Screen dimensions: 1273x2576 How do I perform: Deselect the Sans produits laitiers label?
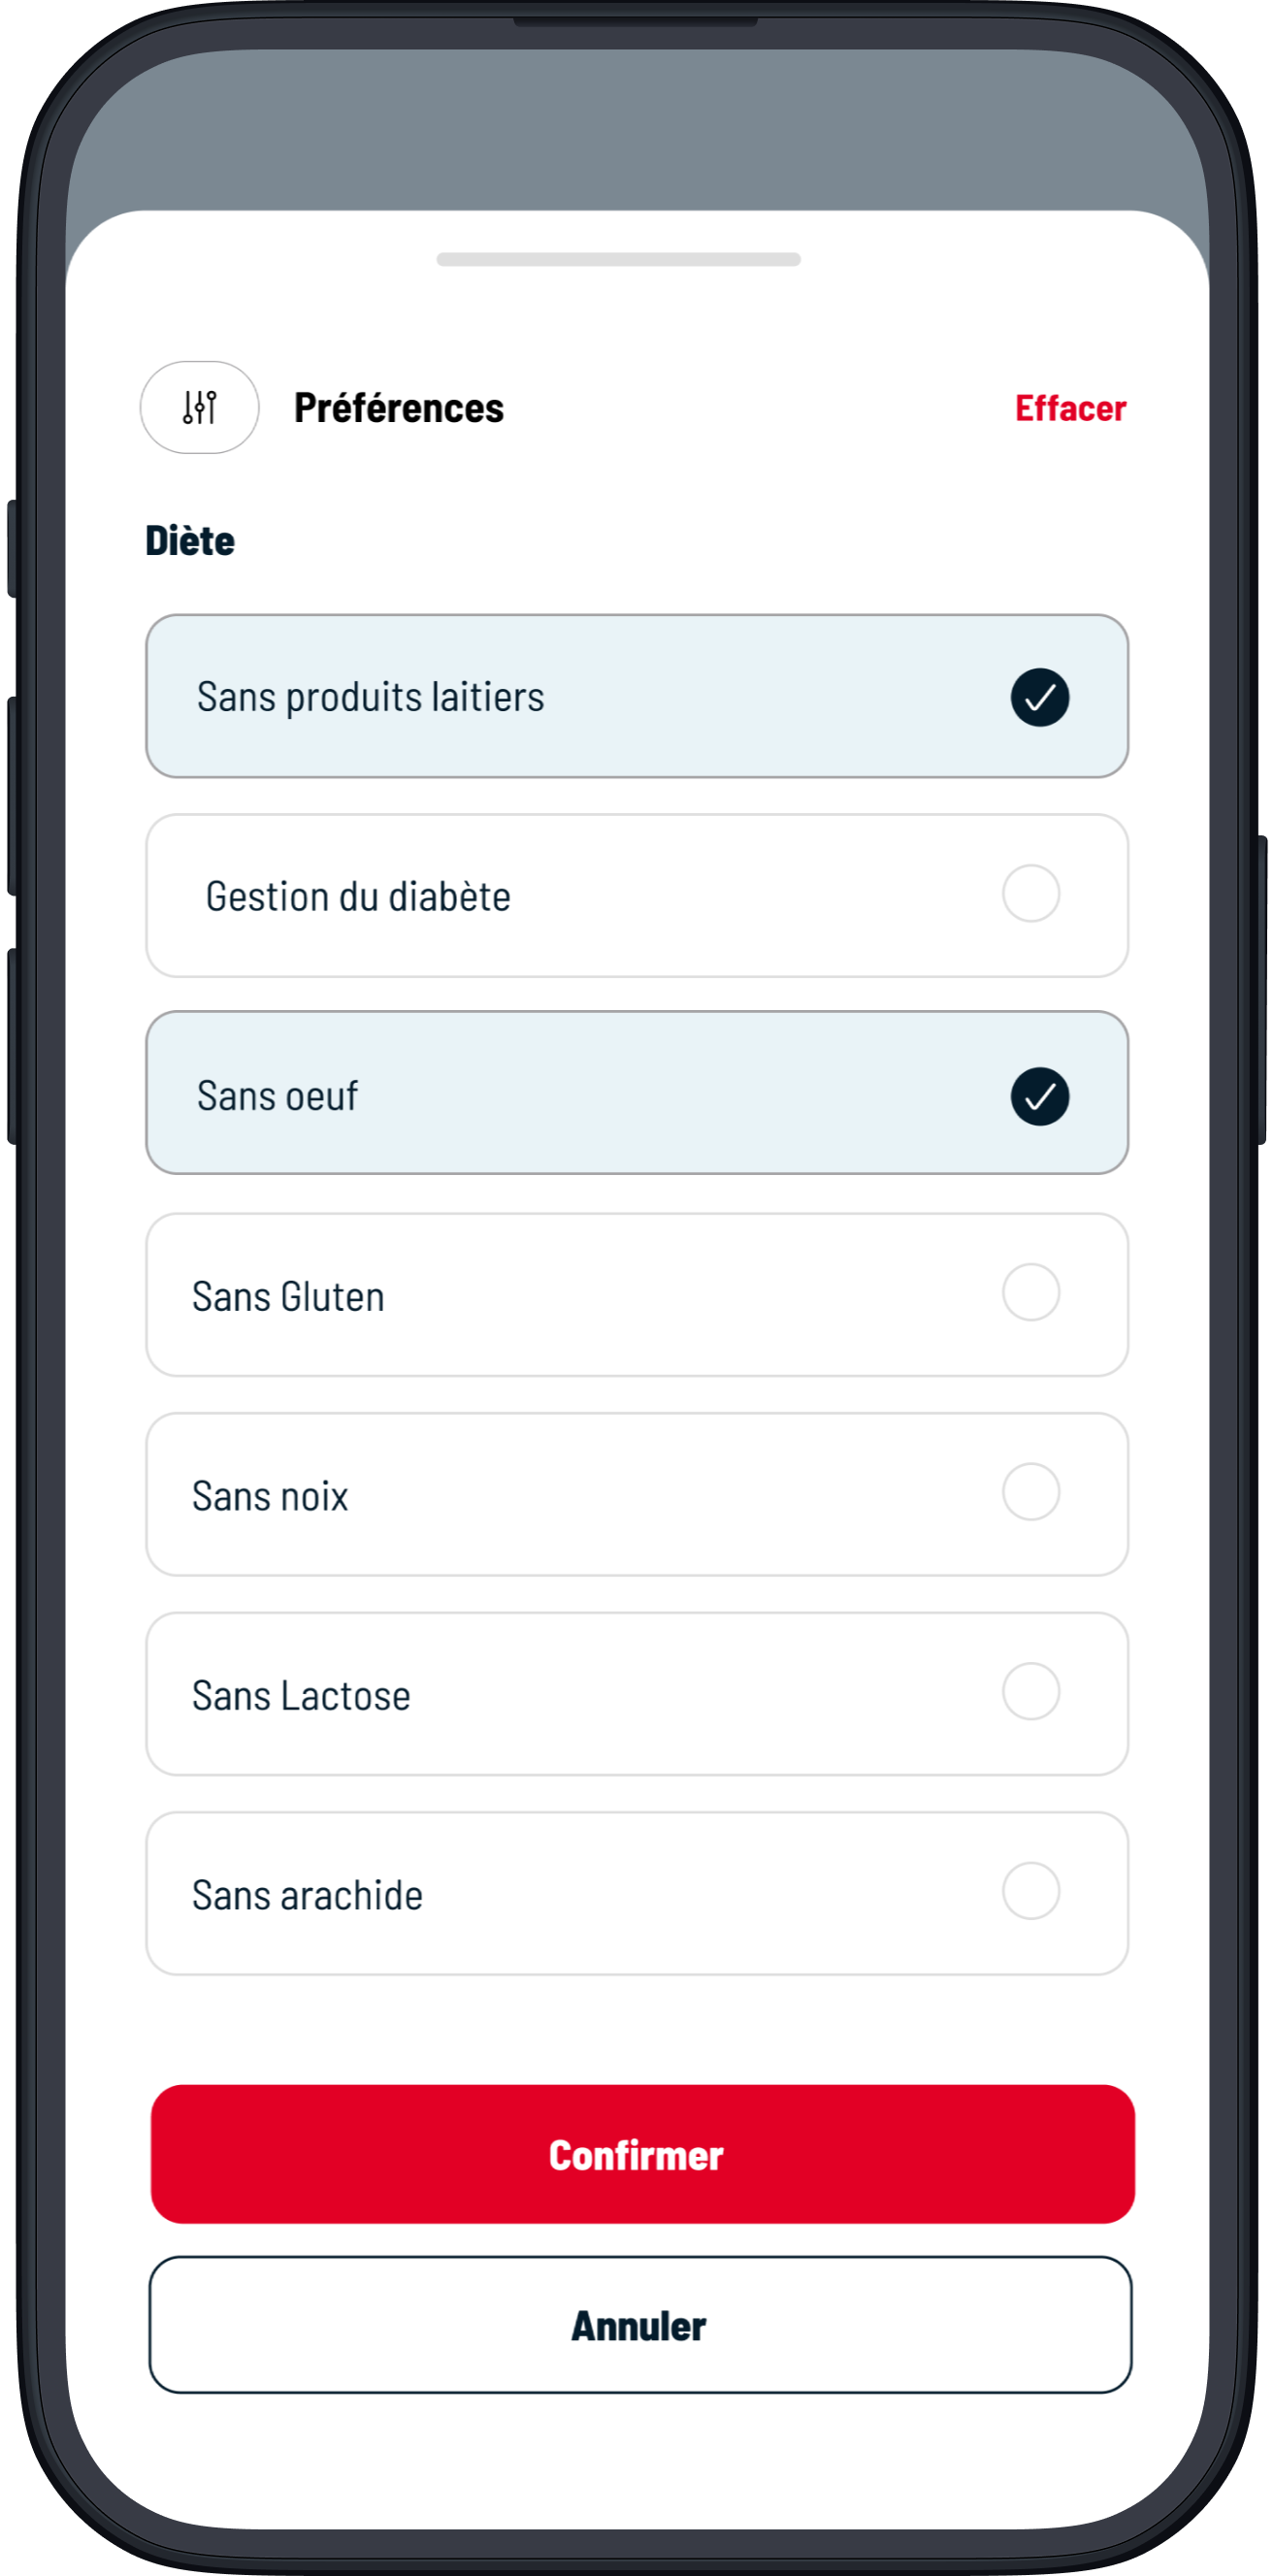[x=370, y=697]
